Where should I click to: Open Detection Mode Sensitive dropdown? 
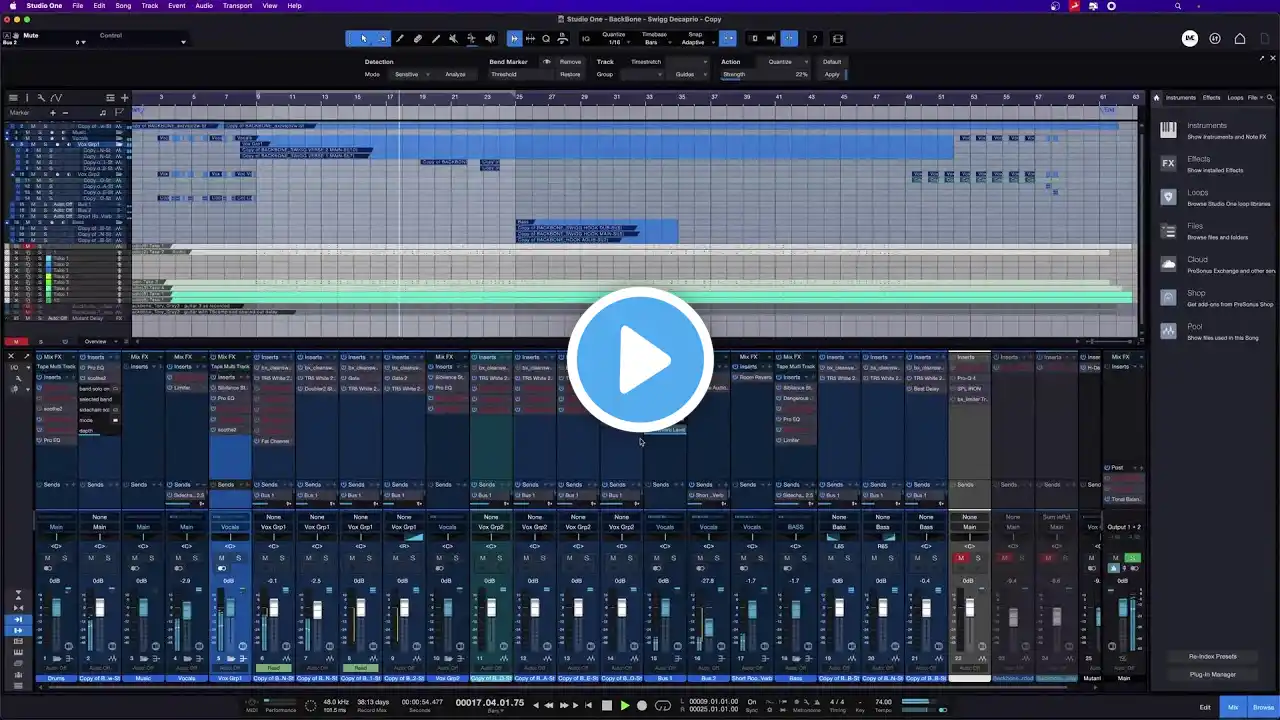pos(411,74)
